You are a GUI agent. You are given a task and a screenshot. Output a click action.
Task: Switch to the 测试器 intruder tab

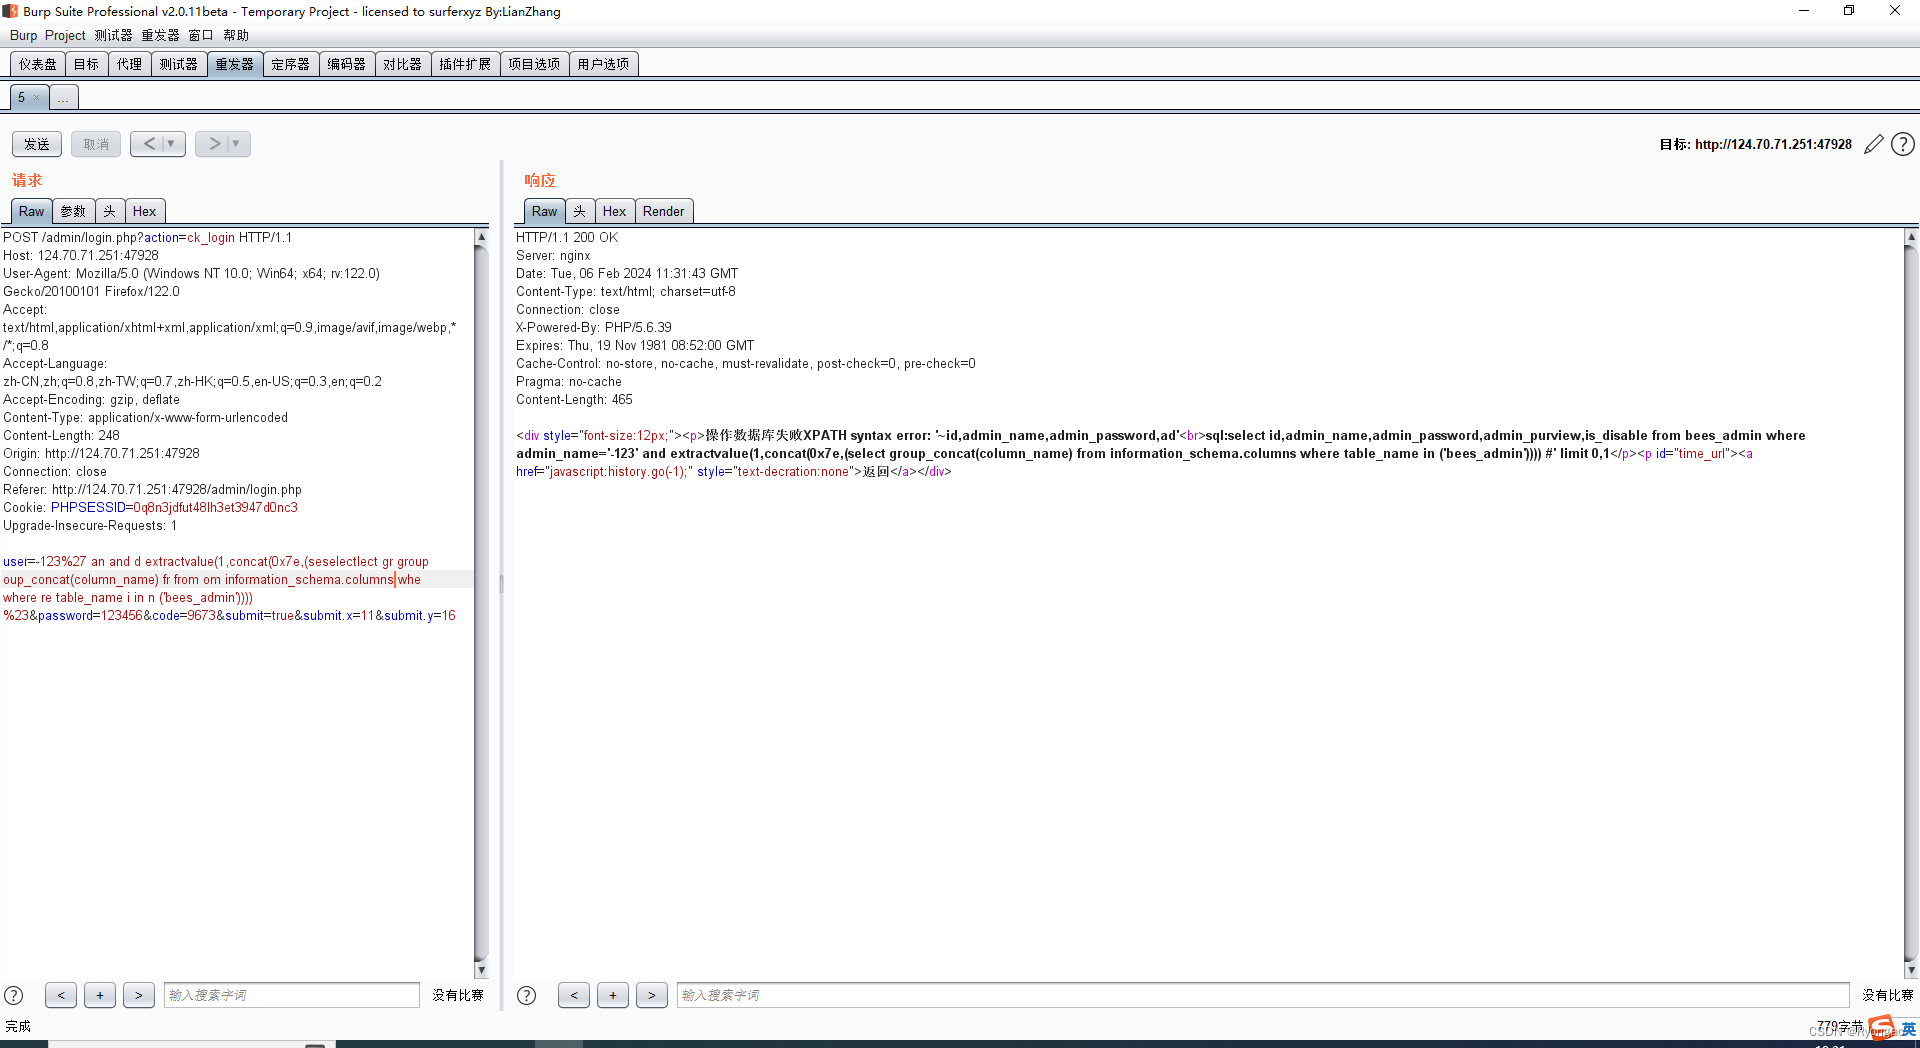179,64
